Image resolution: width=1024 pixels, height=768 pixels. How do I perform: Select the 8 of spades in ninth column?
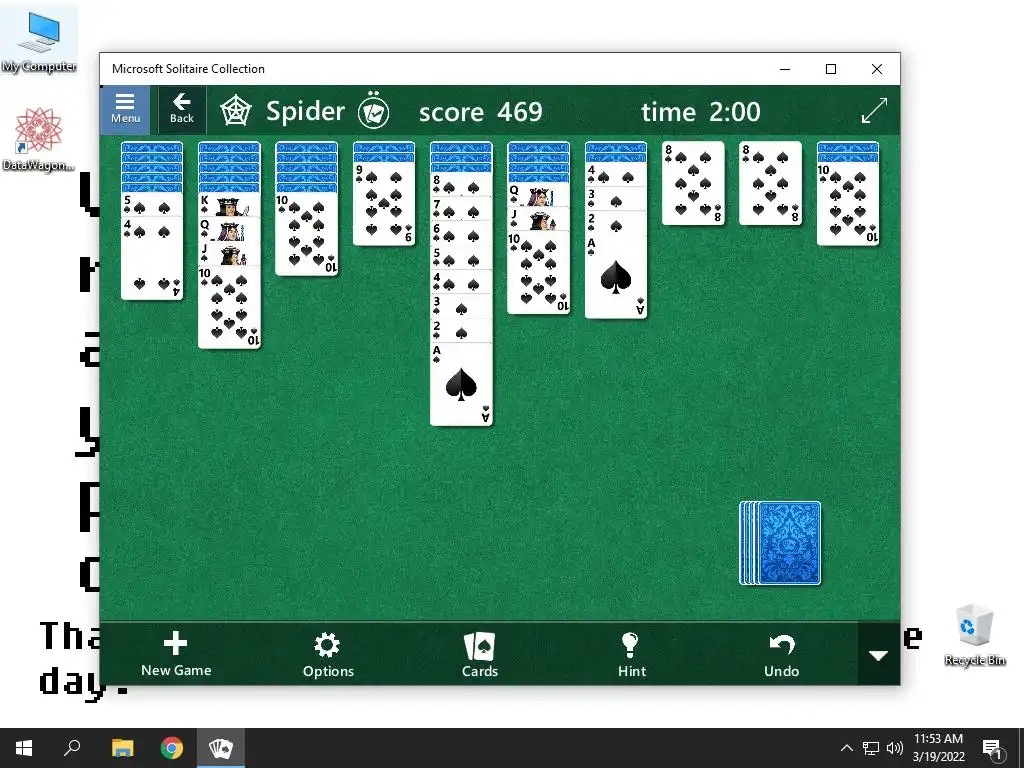click(x=770, y=183)
